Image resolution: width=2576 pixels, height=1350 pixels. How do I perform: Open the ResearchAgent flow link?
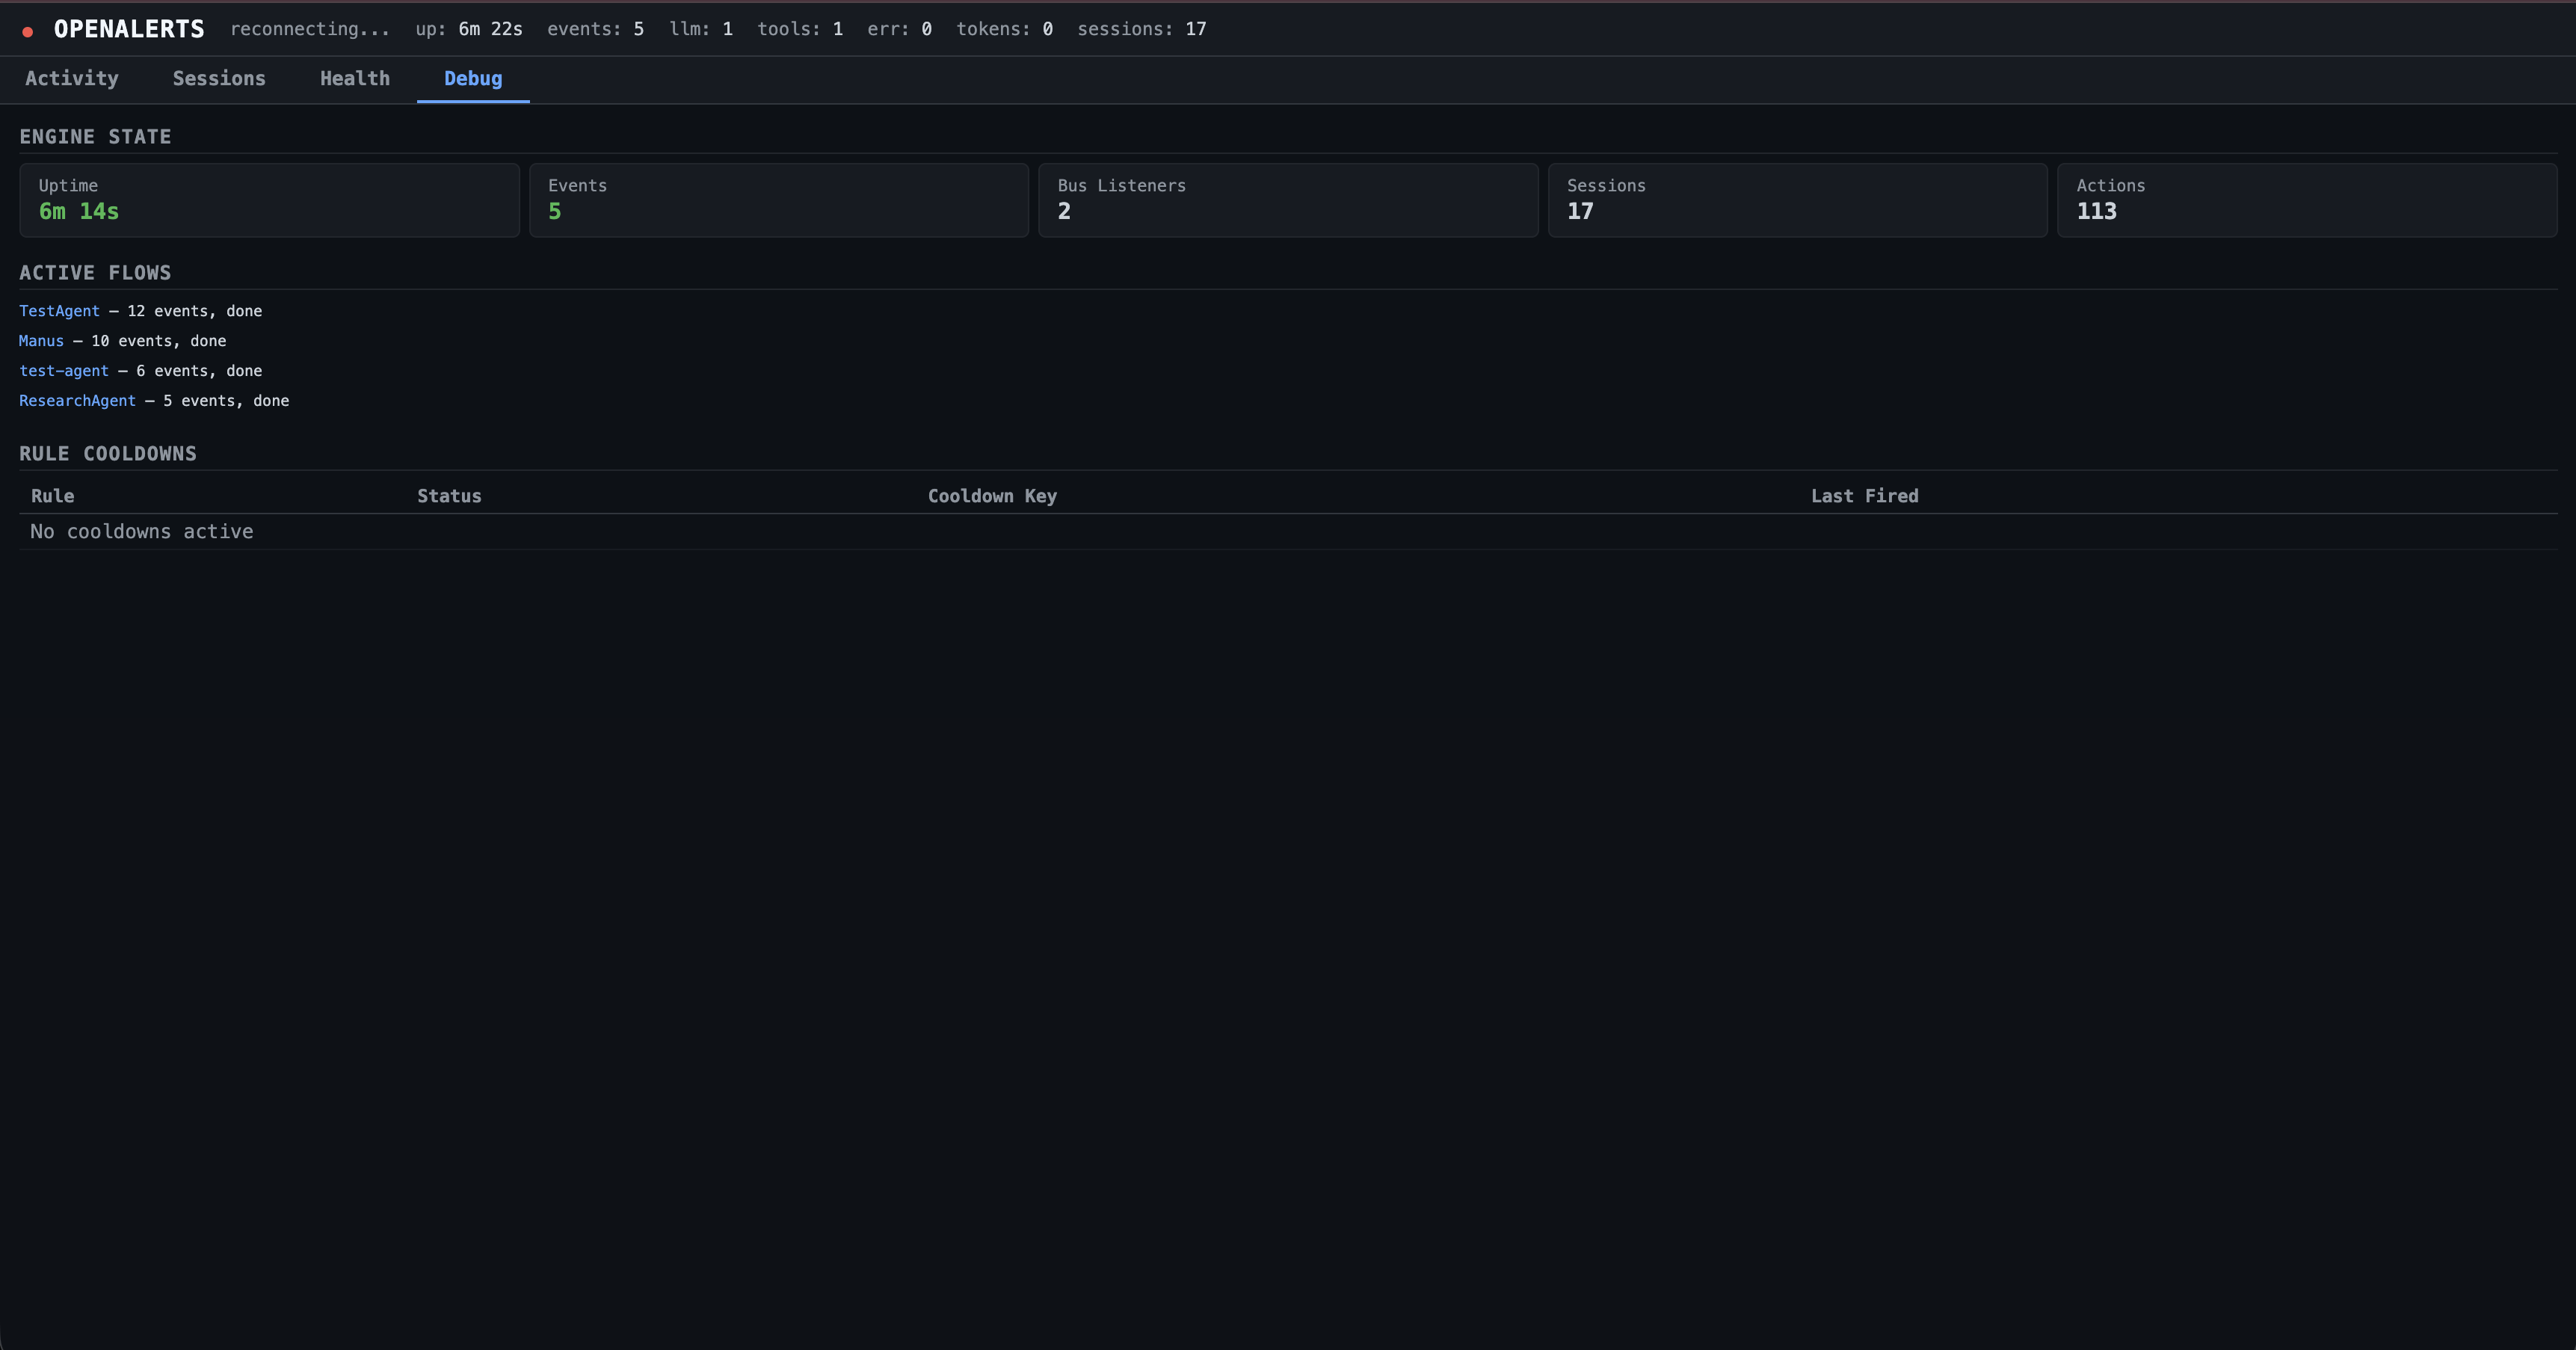[x=77, y=400]
